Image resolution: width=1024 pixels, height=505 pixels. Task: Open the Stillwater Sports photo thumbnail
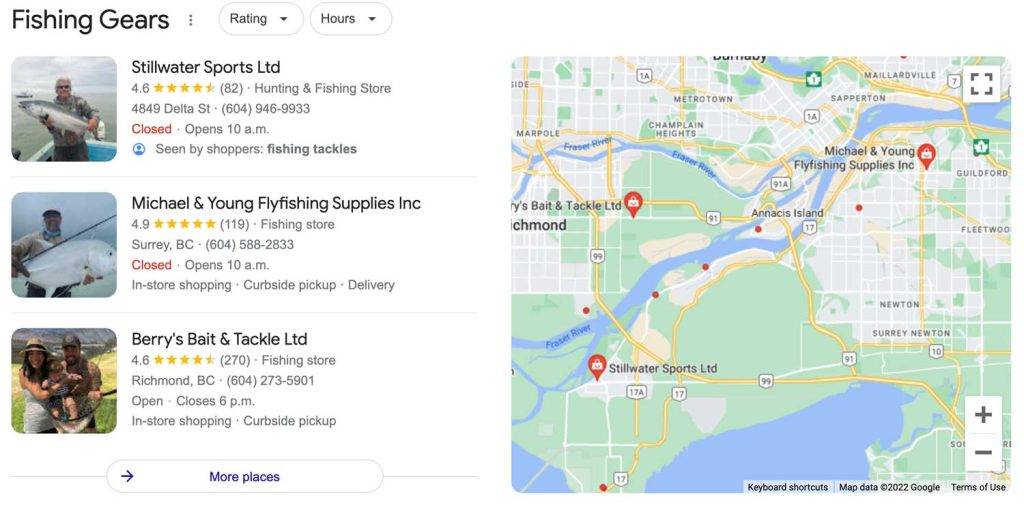point(64,108)
